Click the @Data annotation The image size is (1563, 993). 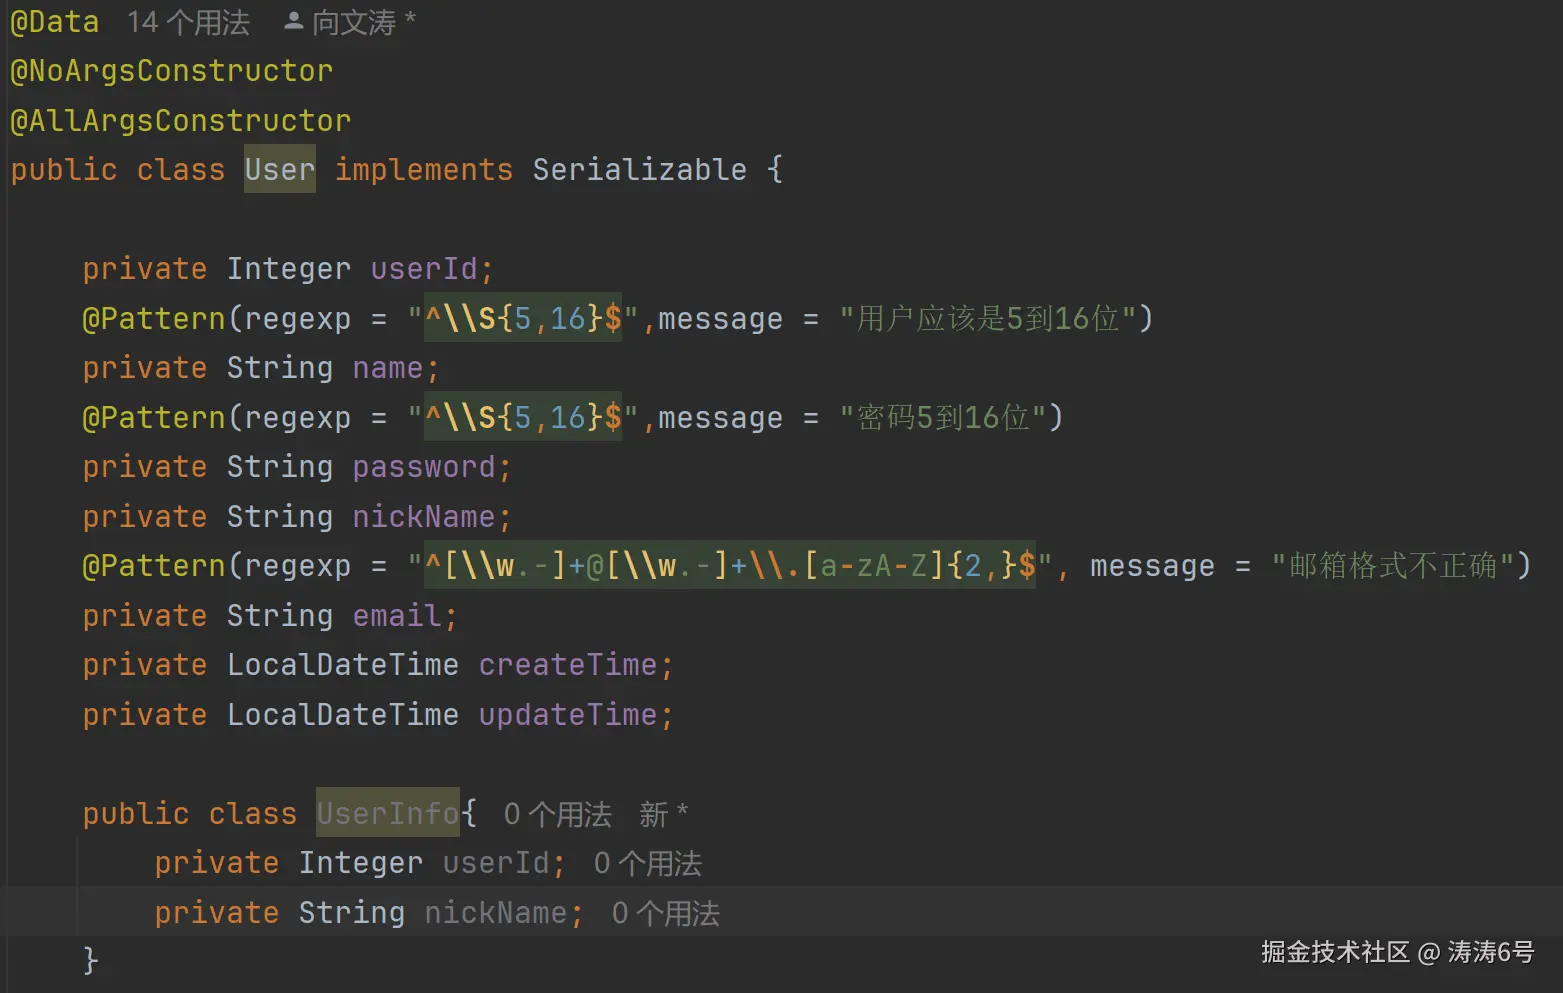(x=54, y=22)
